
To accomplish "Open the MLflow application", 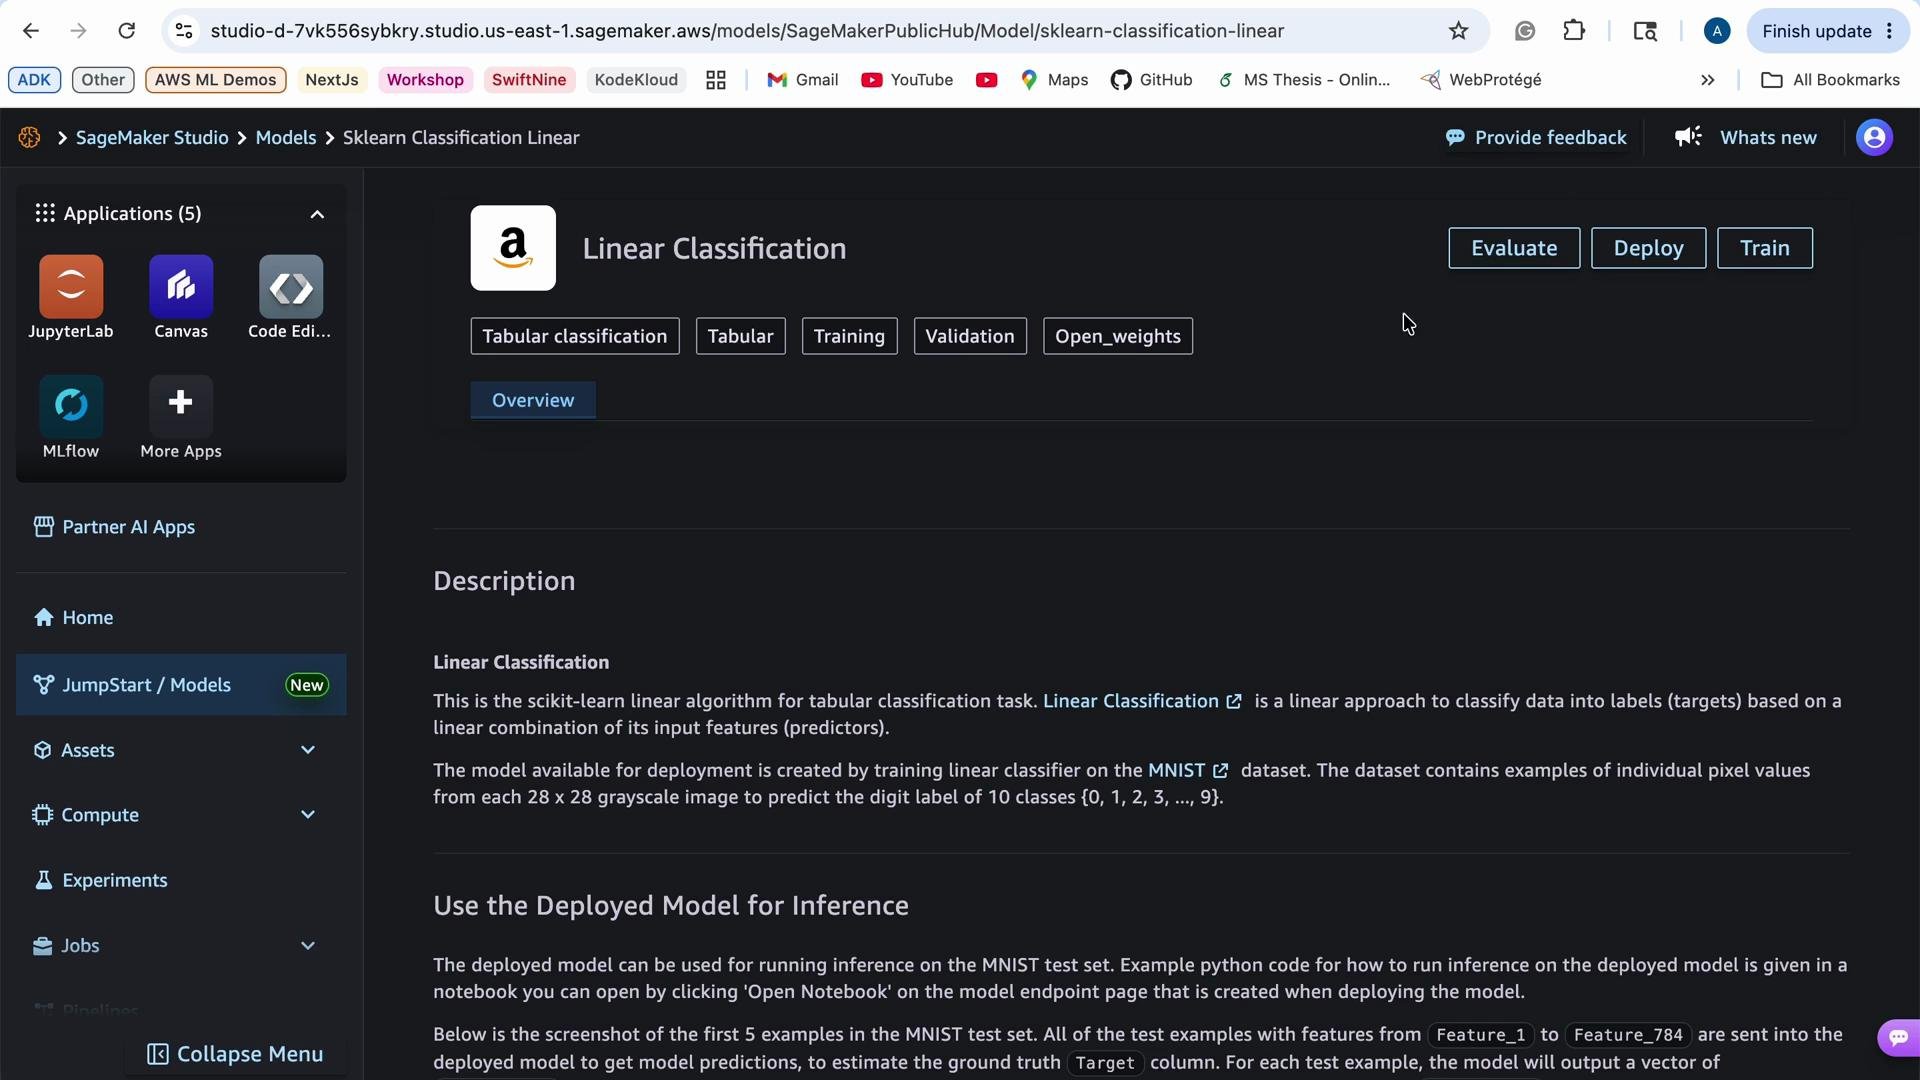I will (71, 406).
